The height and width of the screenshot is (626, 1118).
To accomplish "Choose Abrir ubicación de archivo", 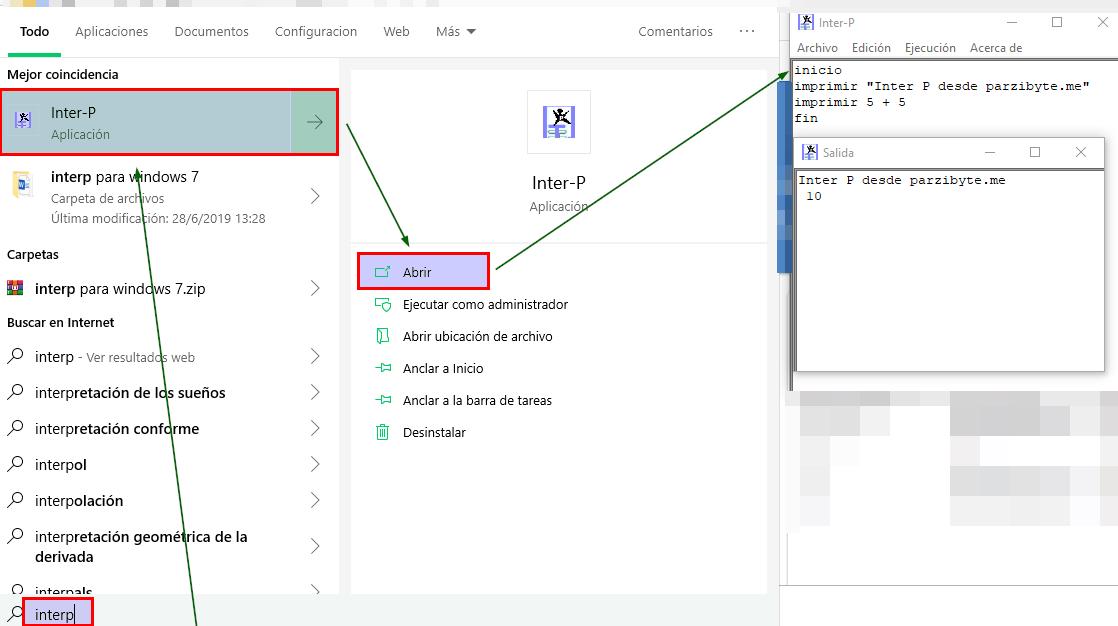I will pyautogui.click(x=477, y=337).
